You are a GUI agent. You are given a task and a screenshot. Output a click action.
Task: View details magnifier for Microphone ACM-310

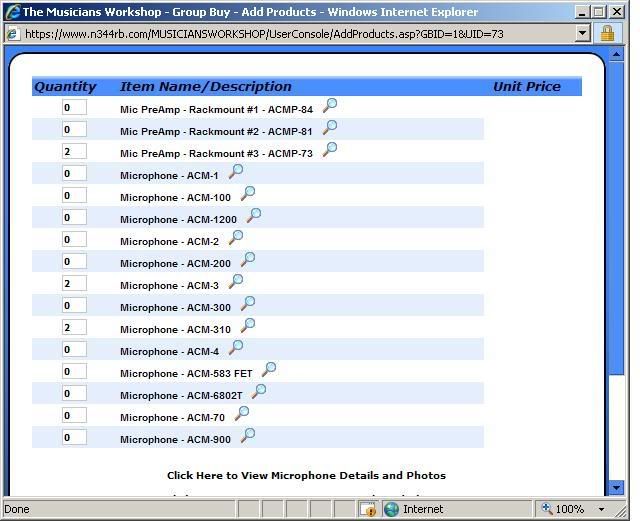(x=248, y=326)
